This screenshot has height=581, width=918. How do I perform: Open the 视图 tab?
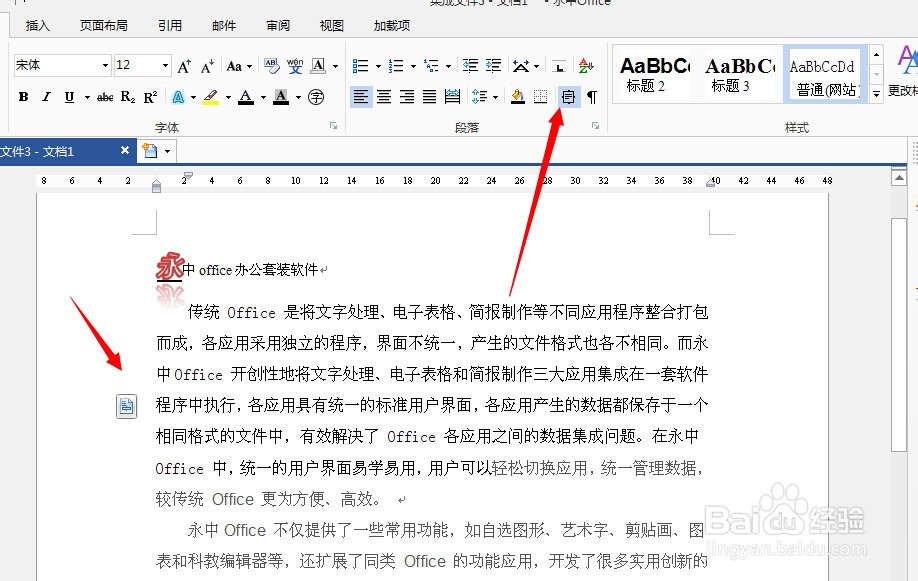pyautogui.click(x=331, y=26)
